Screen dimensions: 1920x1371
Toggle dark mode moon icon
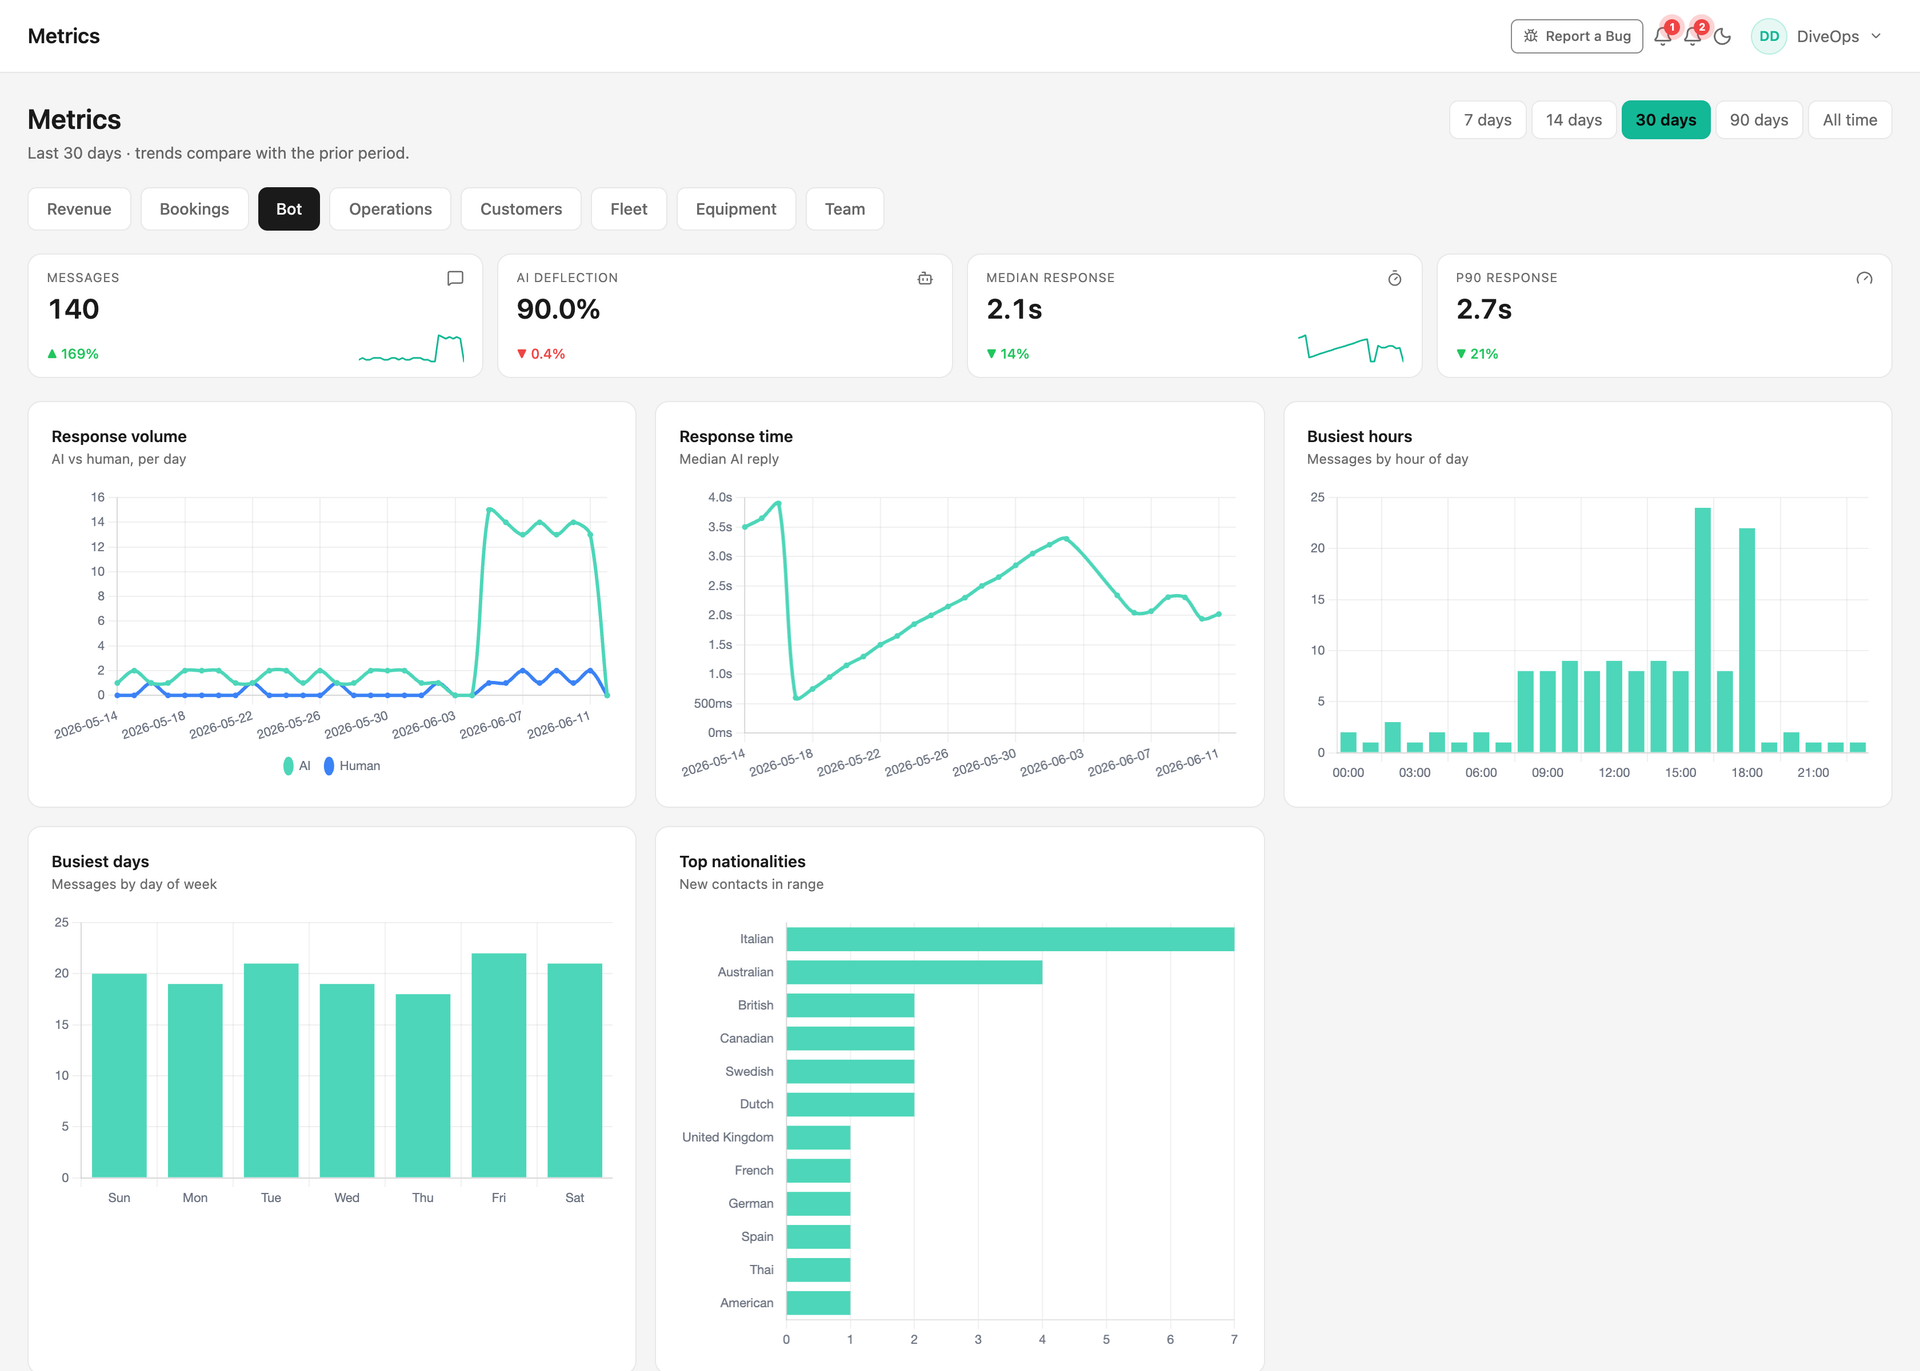[1722, 36]
